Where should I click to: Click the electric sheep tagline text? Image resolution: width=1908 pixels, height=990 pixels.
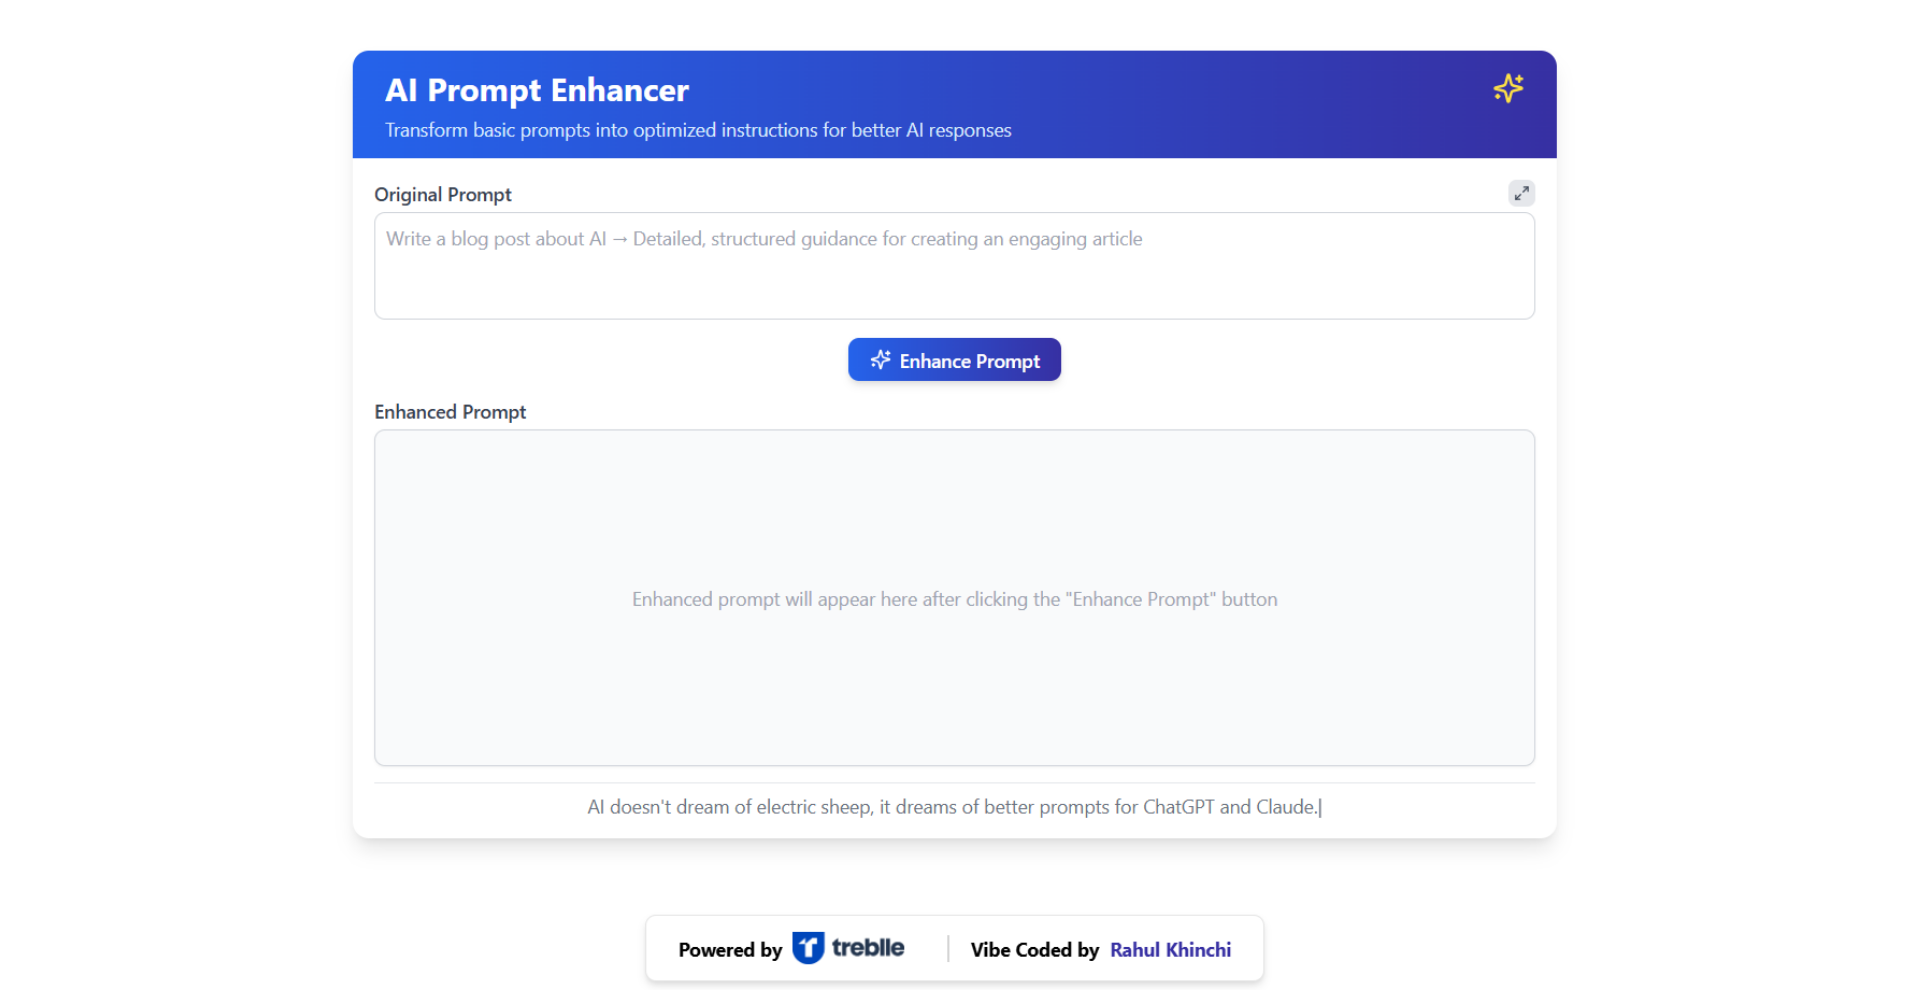(x=953, y=807)
